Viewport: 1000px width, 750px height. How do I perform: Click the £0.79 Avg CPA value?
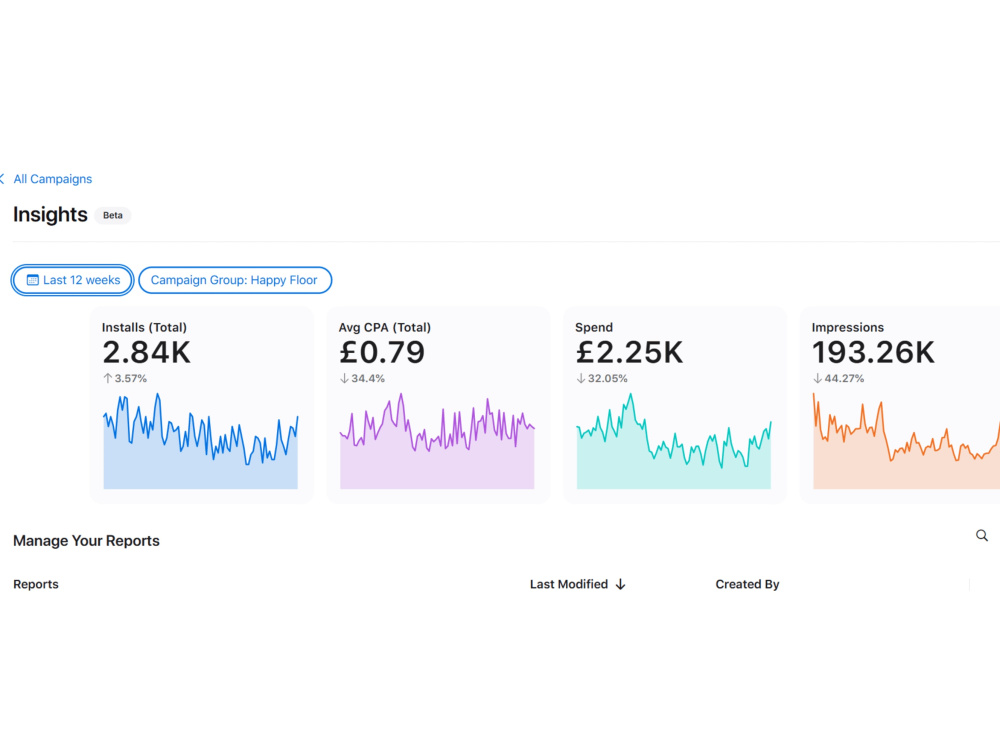tap(381, 353)
